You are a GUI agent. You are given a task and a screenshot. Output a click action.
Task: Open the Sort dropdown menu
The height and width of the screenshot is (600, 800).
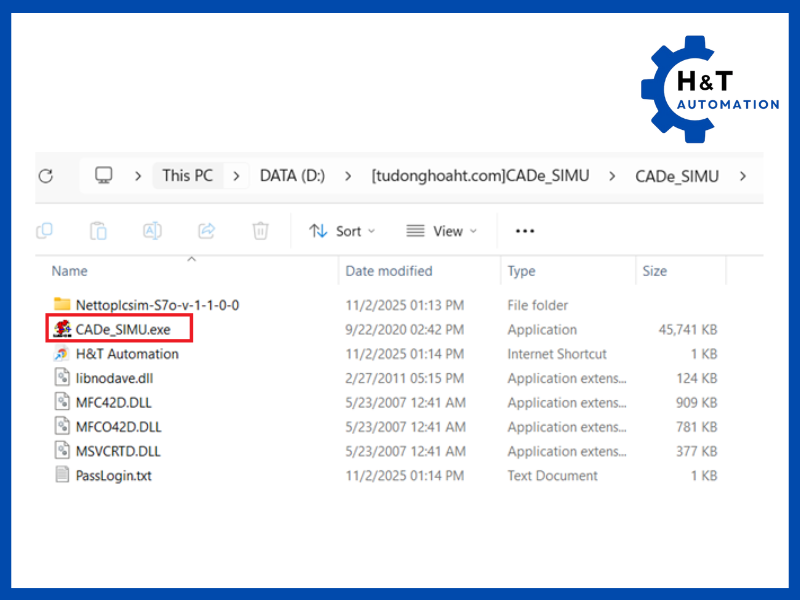pyautogui.click(x=342, y=231)
